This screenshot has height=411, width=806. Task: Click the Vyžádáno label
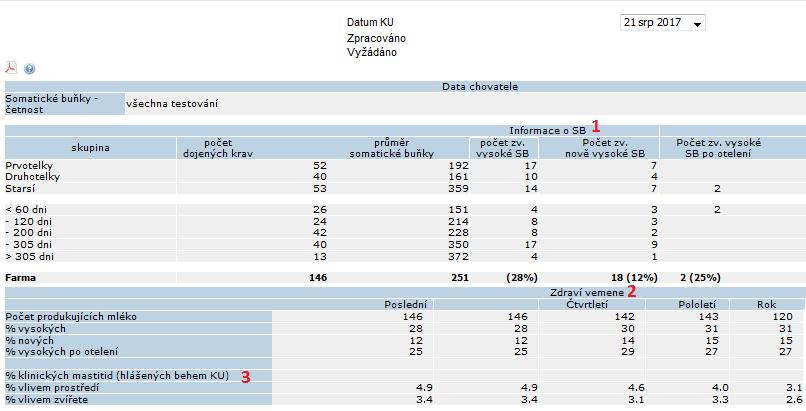[x=372, y=52]
